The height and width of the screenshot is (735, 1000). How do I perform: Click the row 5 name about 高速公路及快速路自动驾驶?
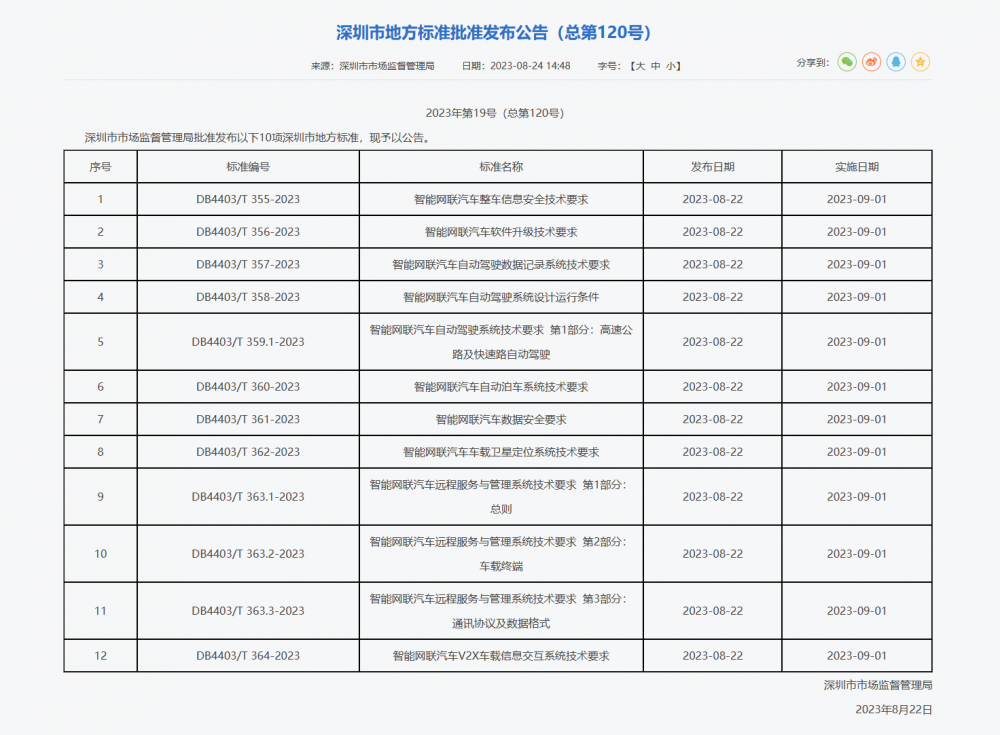tap(501, 342)
